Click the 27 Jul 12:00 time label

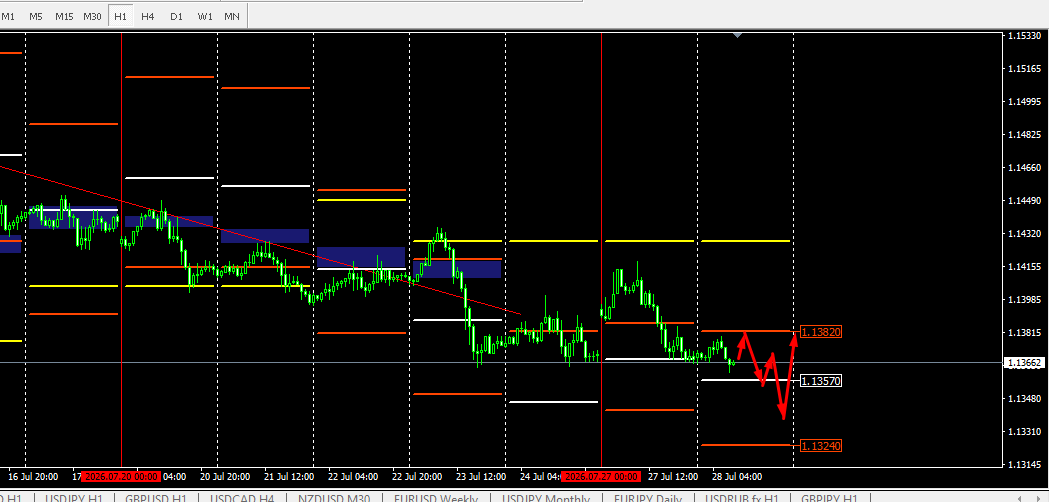point(674,477)
